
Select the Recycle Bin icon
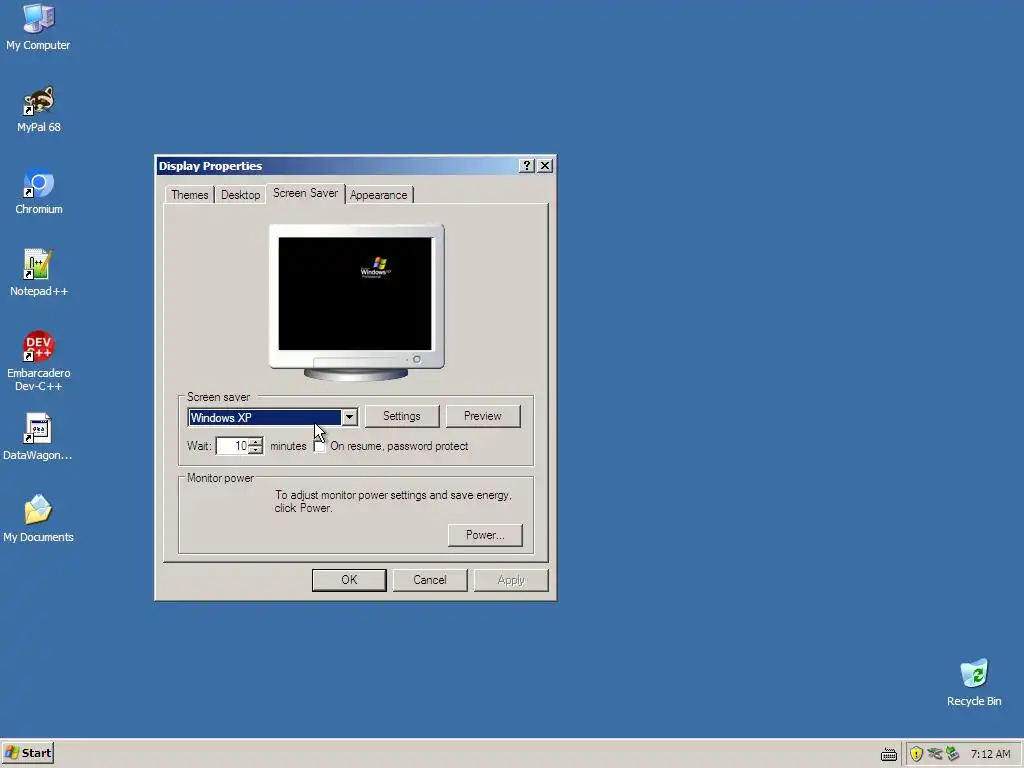coord(974,682)
